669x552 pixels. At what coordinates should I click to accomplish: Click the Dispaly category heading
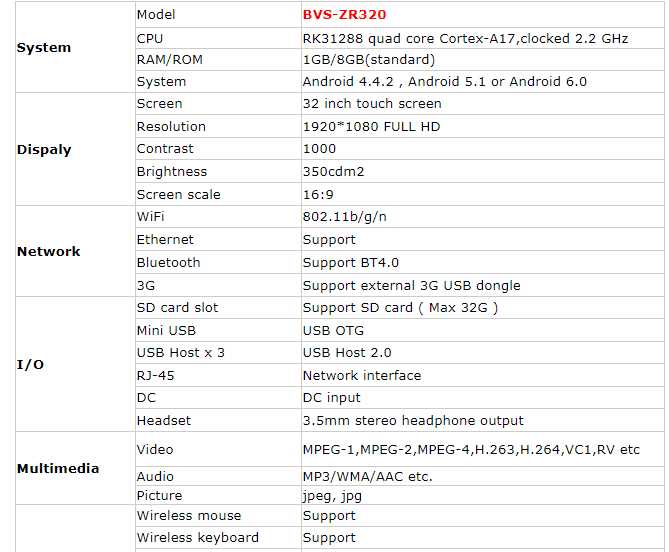pos(44,149)
